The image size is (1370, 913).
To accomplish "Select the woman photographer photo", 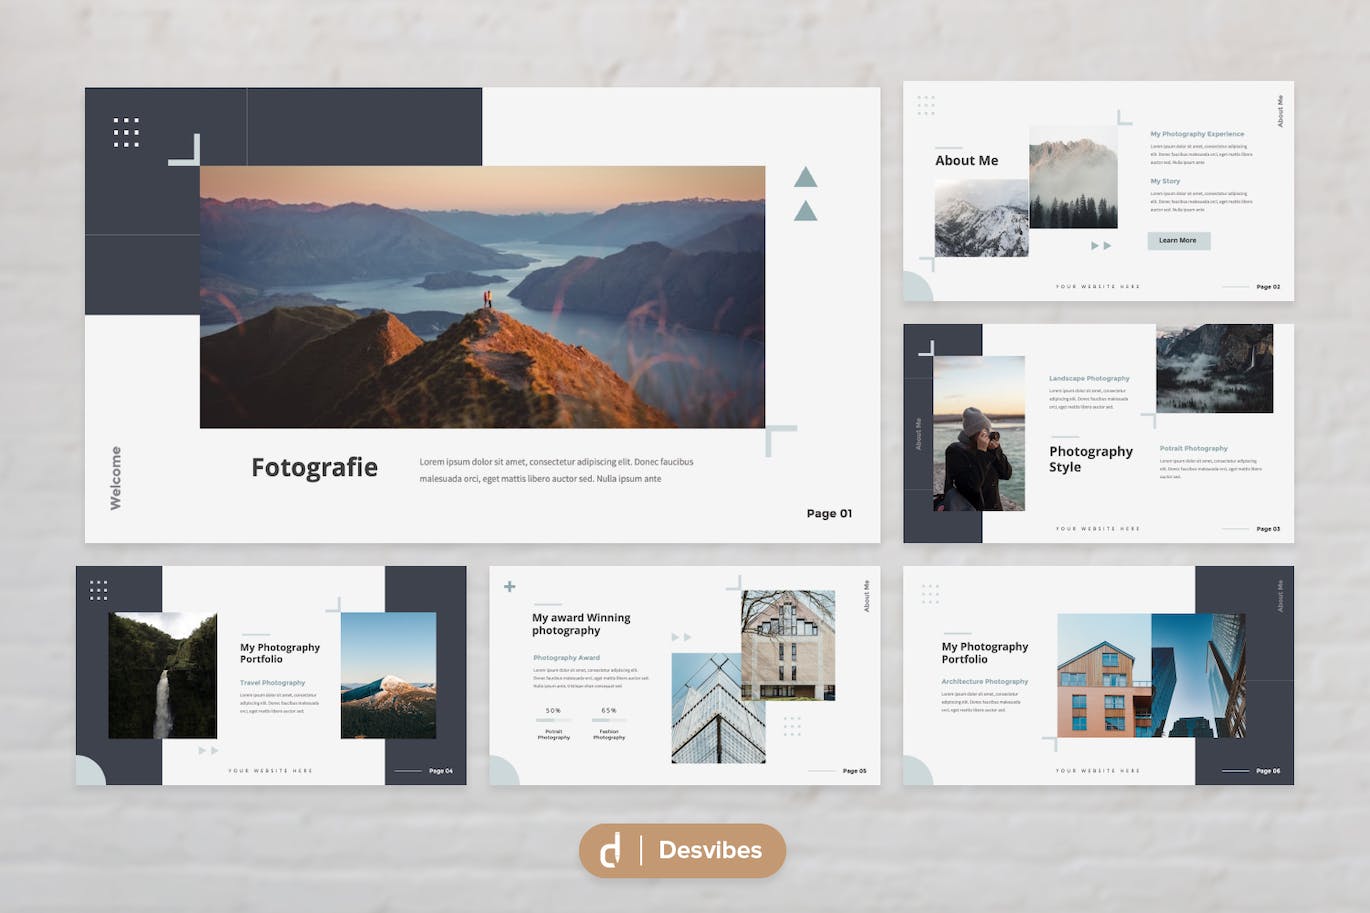I will 979,433.
